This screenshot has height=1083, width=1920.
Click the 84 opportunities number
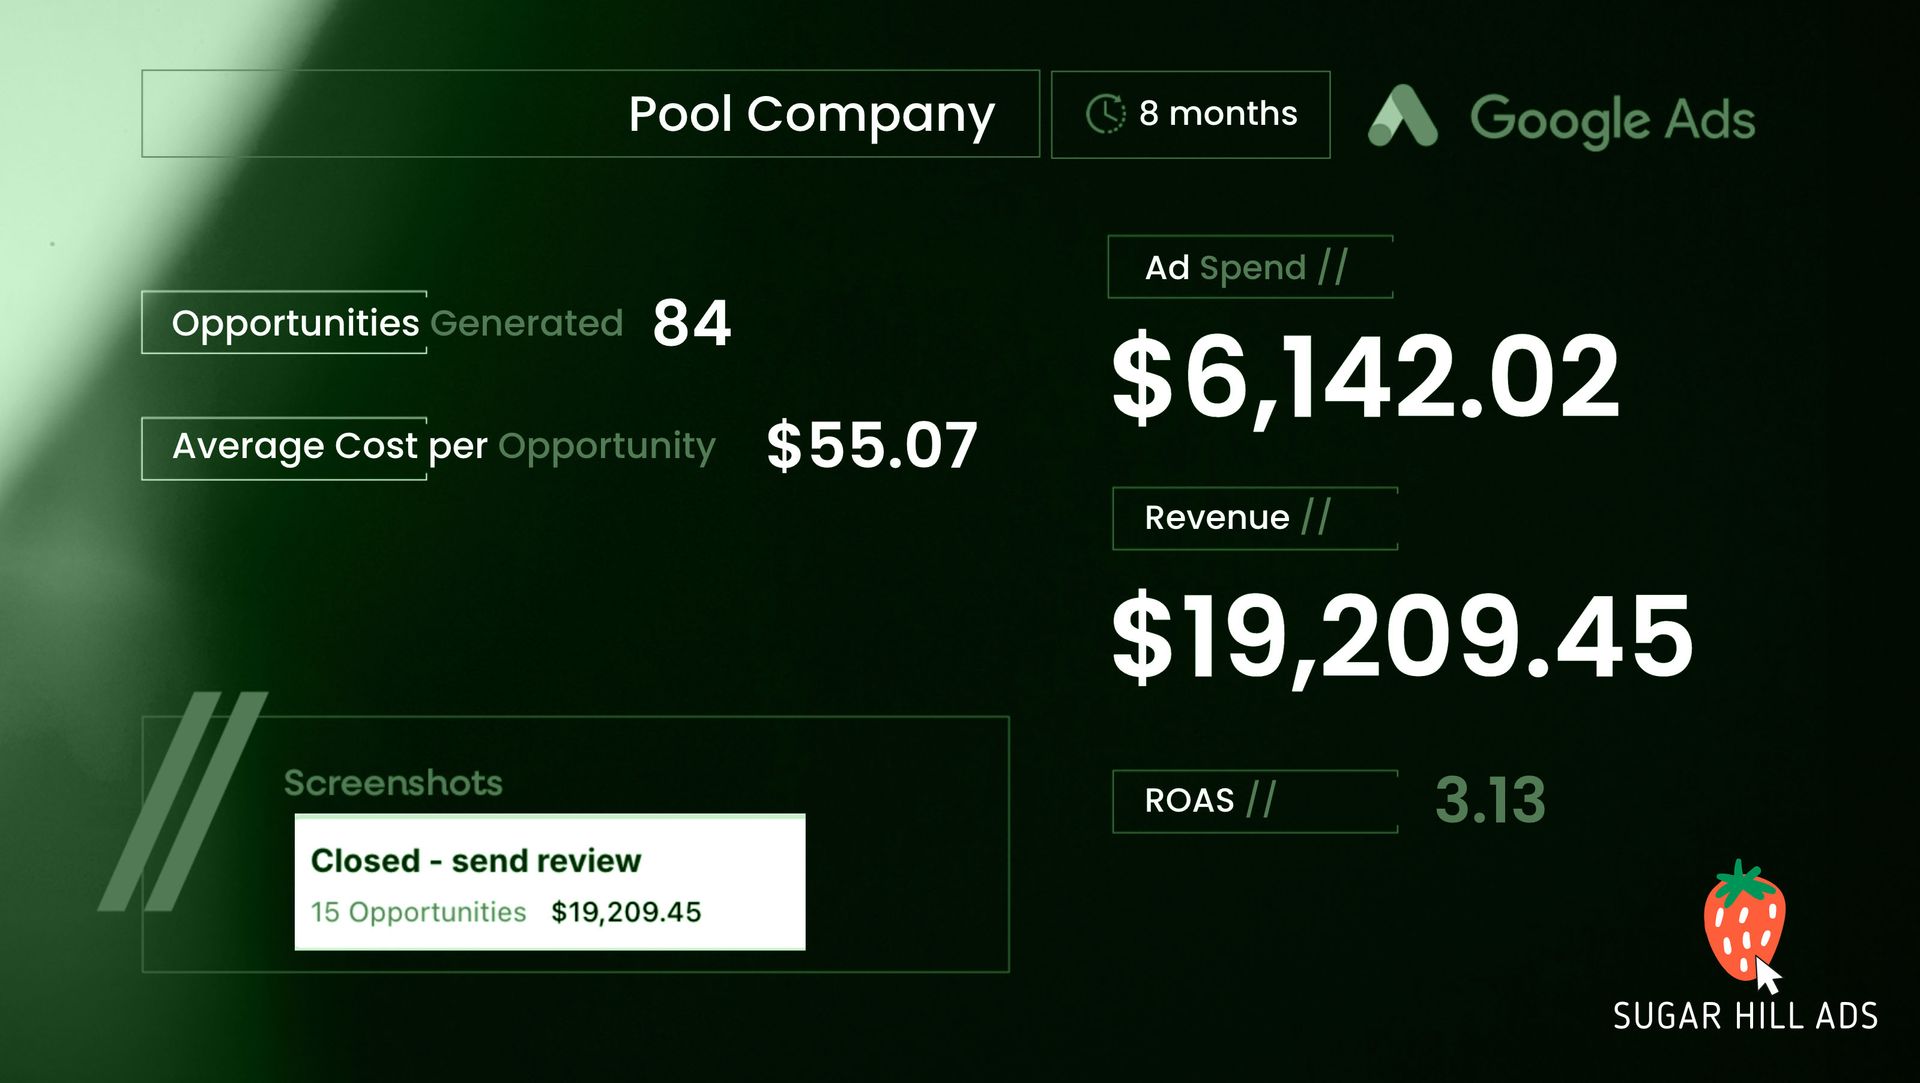pyautogui.click(x=691, y=324)
